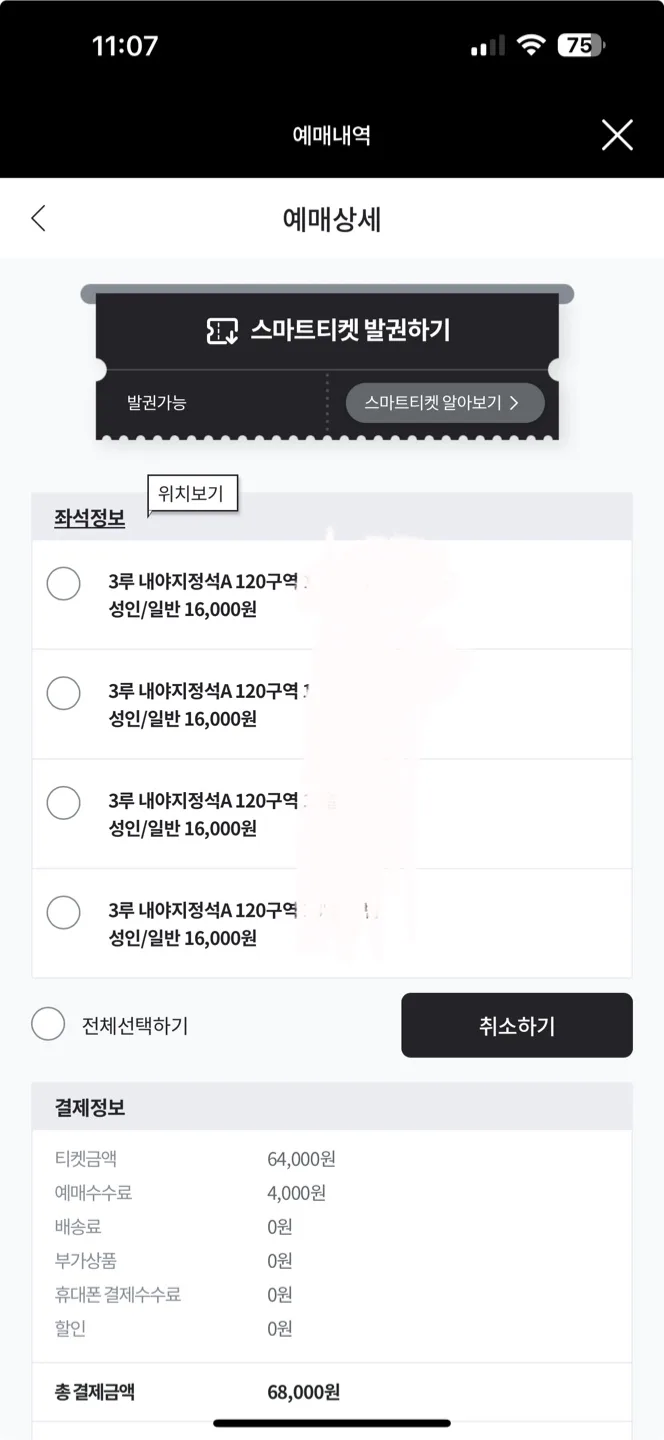Select the third 120구역 seat radio

pyautogui.click(x=64, y=802)
